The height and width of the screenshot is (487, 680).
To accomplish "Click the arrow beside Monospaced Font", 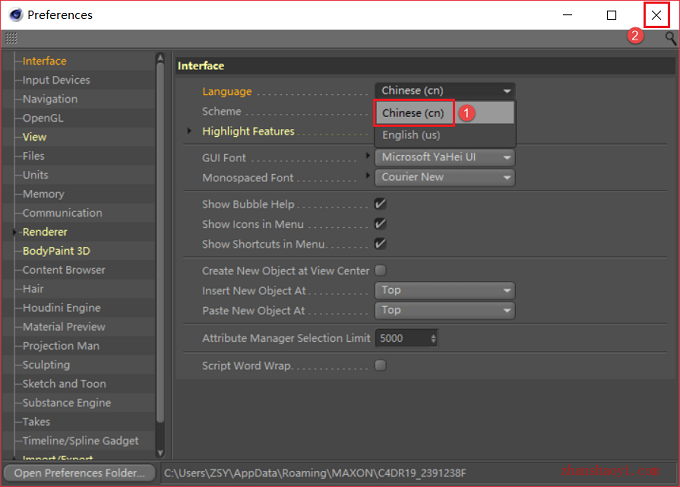I will pyautogui.click(x=367, y=175).
